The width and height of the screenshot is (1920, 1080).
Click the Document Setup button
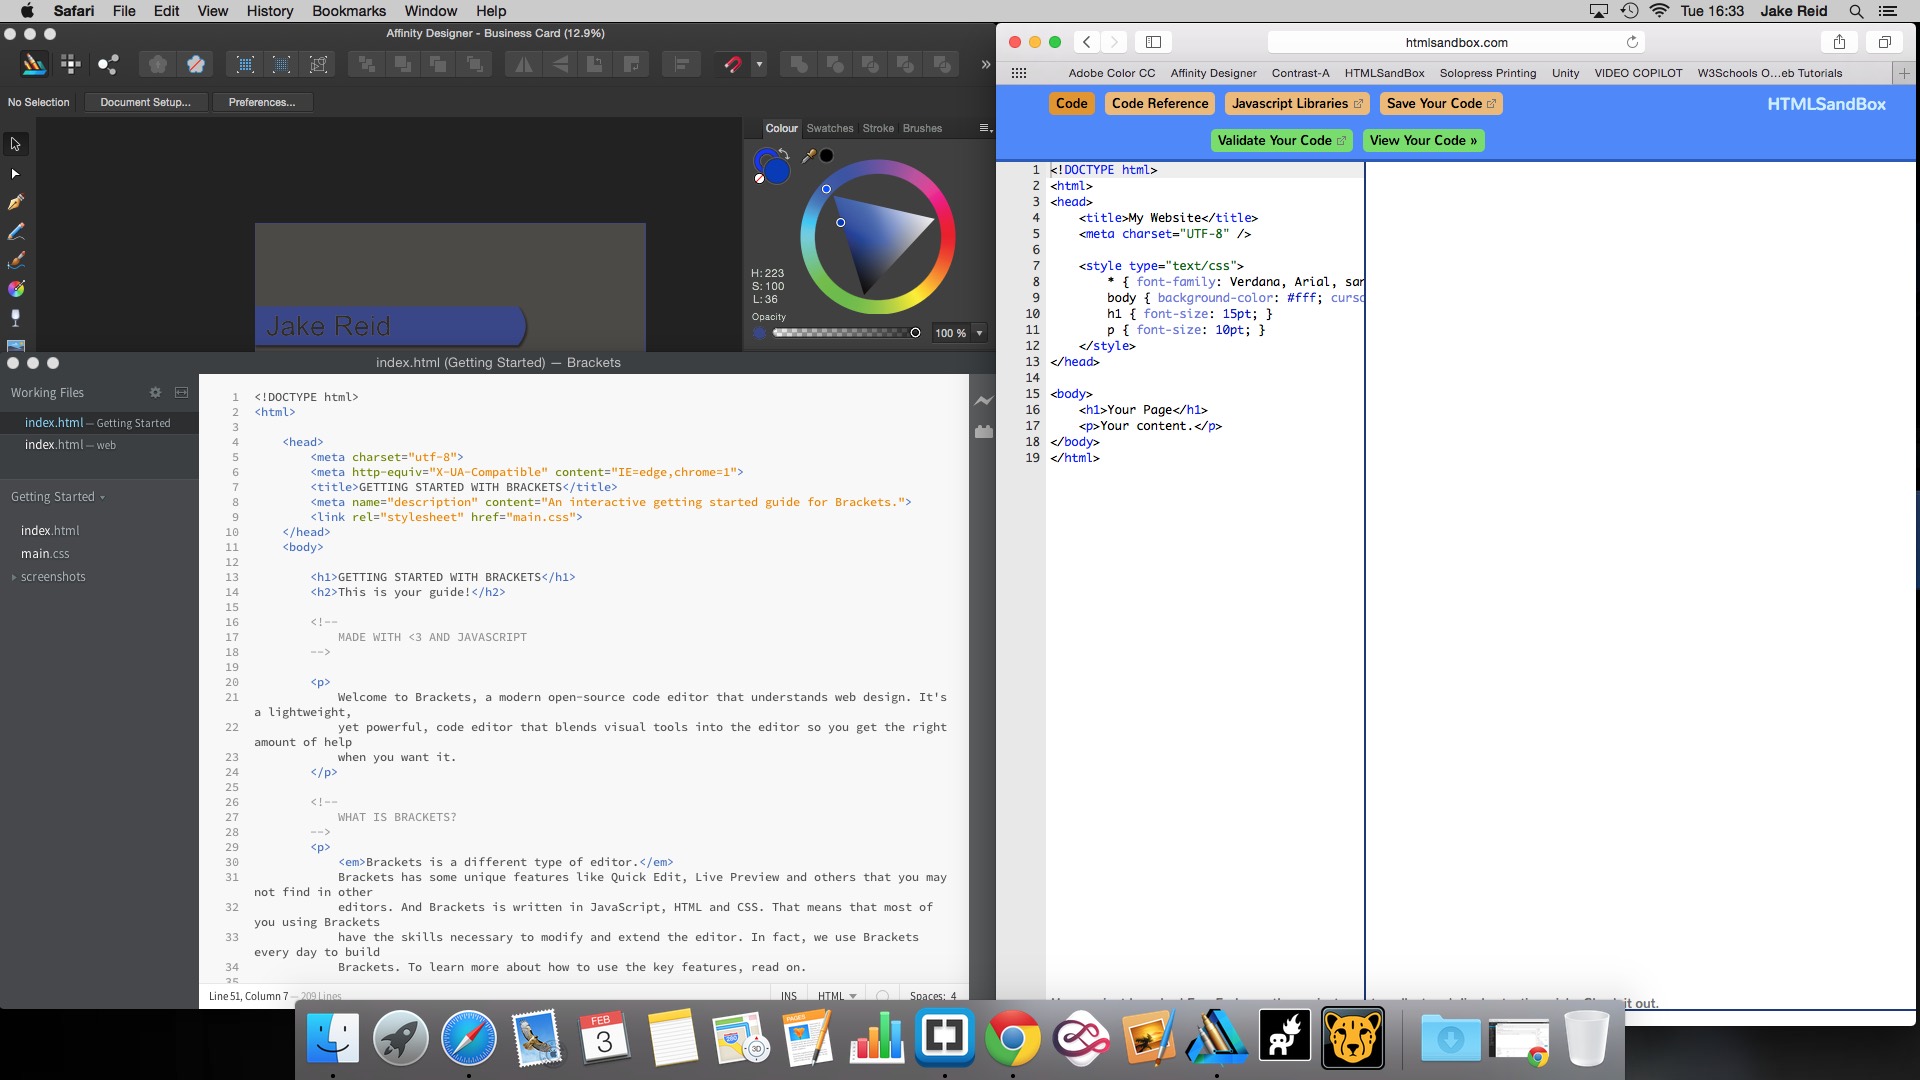click(x=145, y=102)
